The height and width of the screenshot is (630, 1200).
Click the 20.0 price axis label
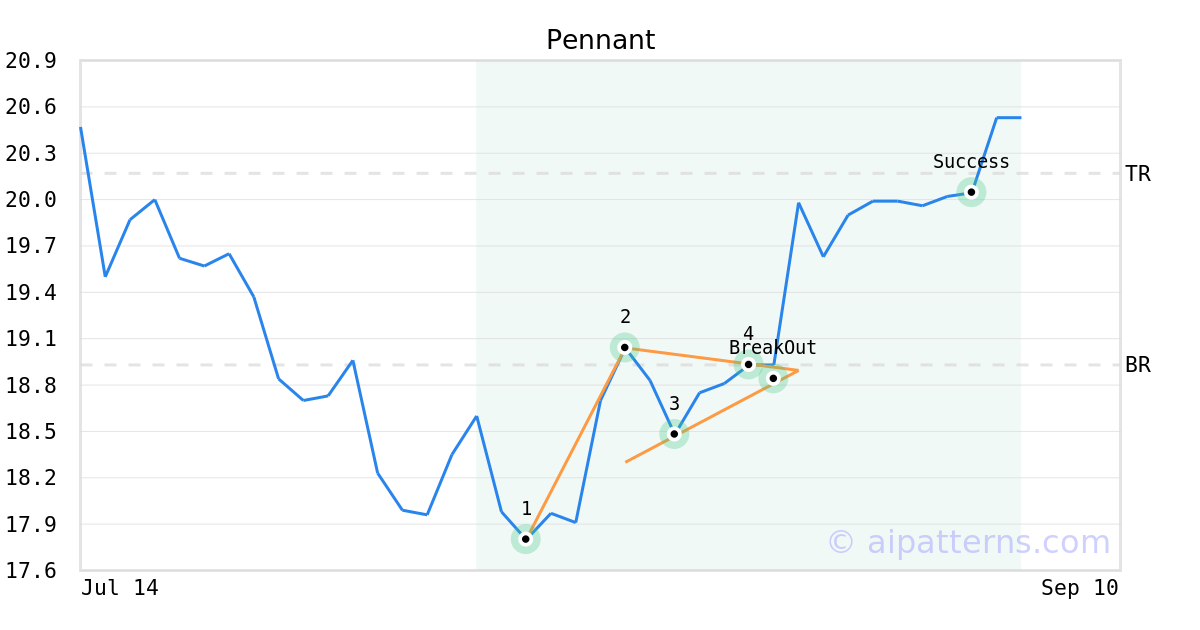click(30, 200)
